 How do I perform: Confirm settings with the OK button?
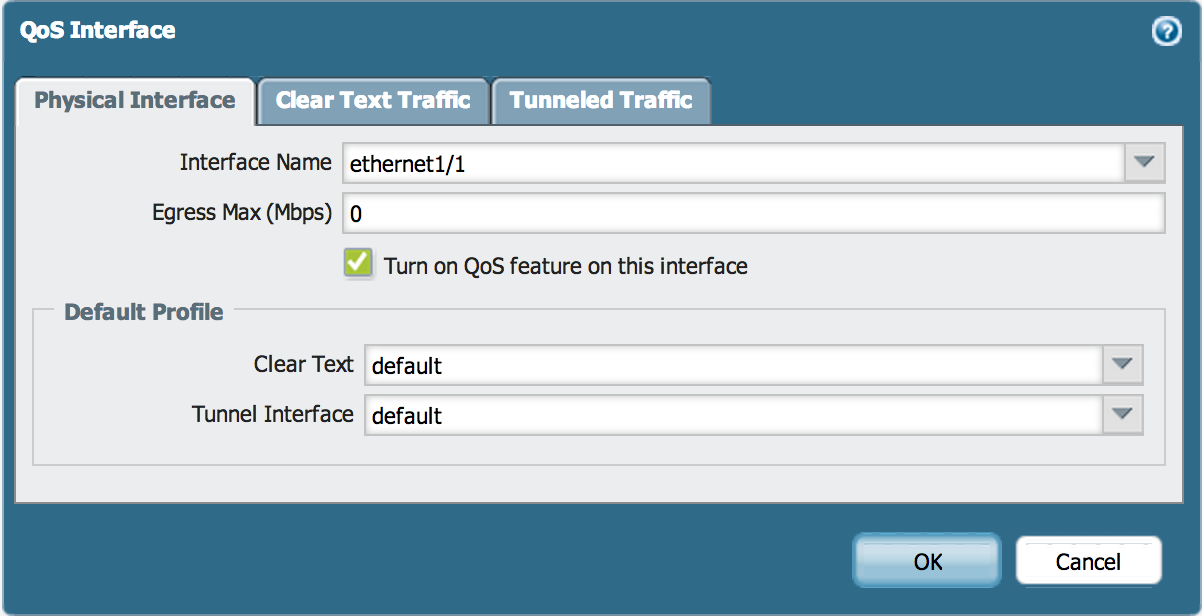[925, 560]
